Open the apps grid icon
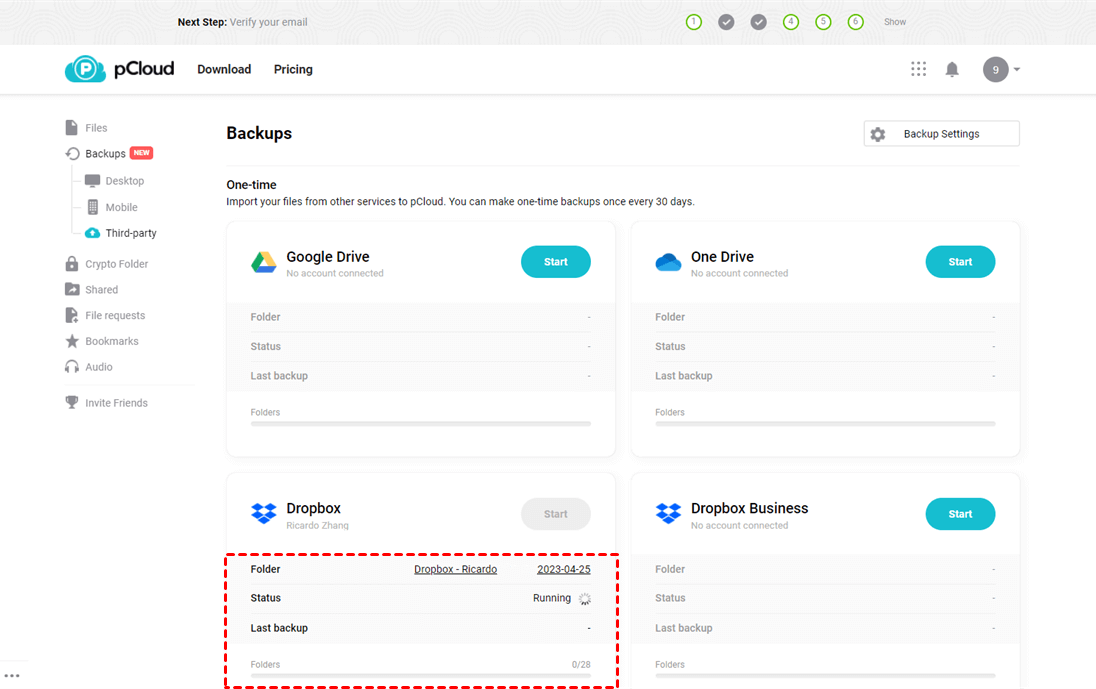Screen dimensions: 1096x689 (918, 69)
